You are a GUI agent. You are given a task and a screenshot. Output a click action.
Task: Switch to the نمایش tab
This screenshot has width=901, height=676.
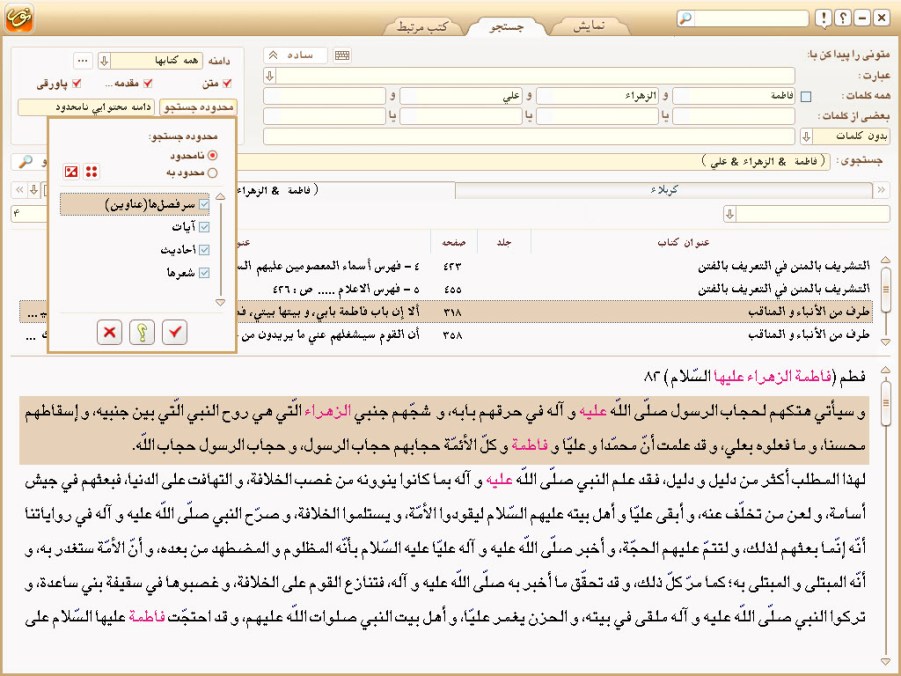pos(590,26)
